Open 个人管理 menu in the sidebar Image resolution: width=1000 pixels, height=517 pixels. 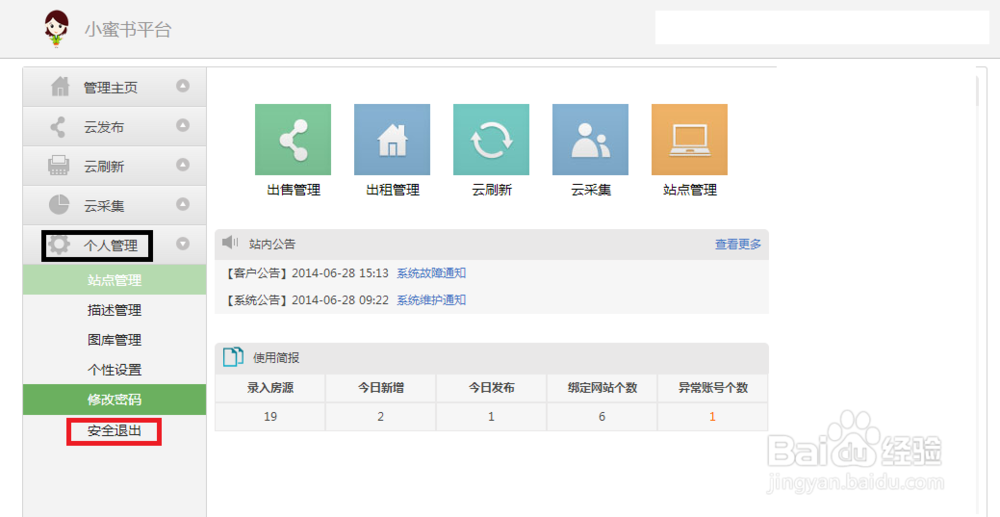click(x=115, y=245)
